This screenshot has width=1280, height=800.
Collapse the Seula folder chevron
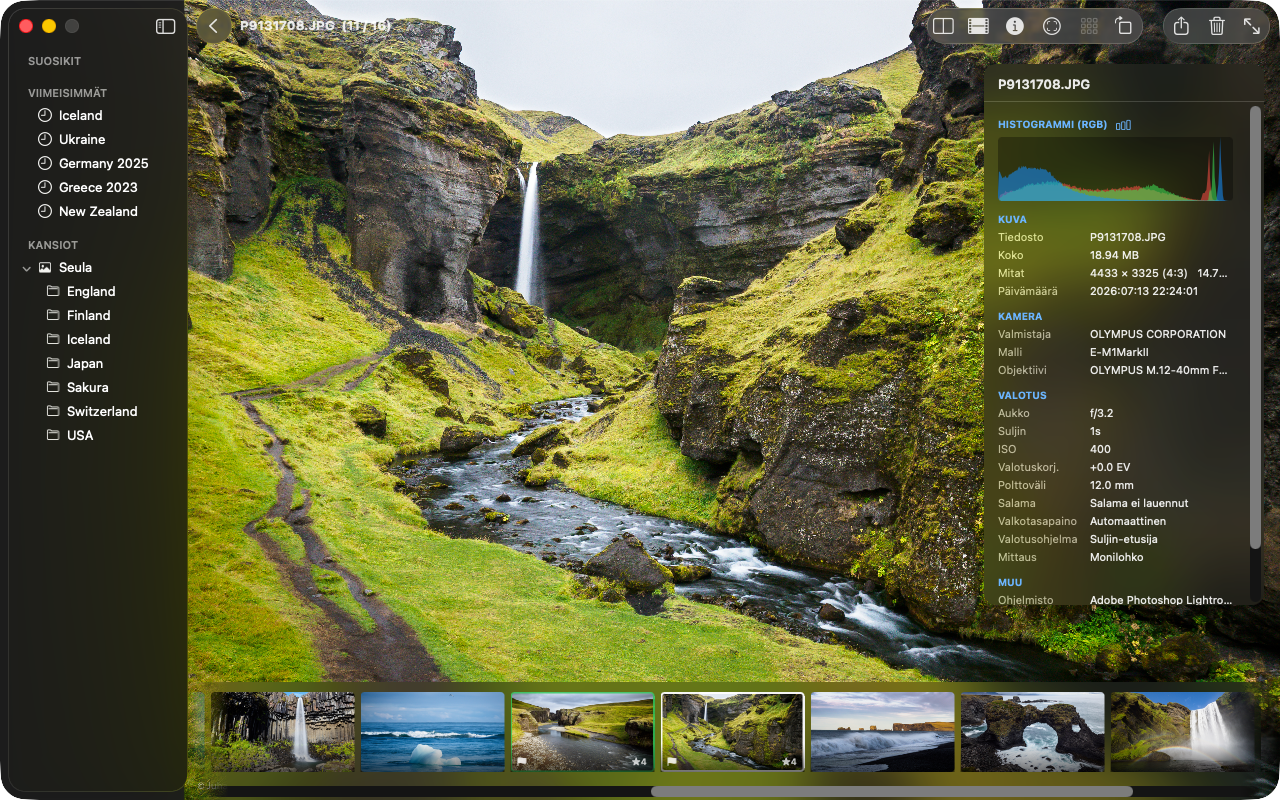27,268
